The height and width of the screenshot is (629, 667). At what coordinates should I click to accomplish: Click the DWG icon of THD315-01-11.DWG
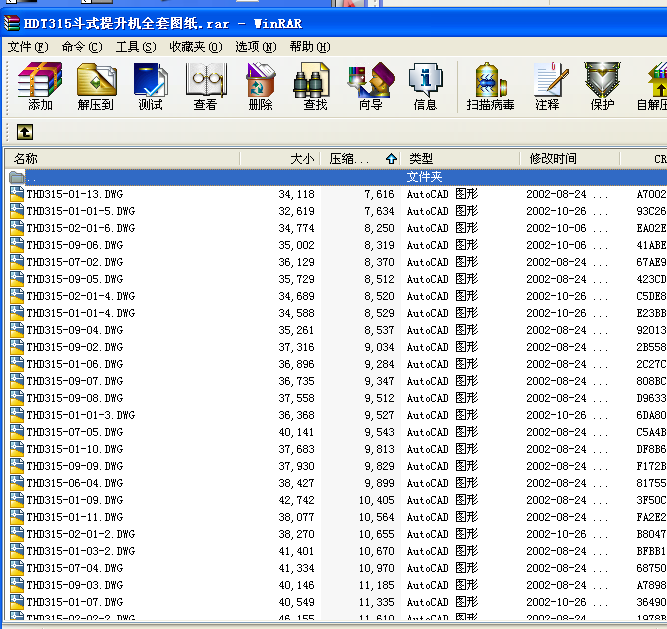(x=17, y=517)
